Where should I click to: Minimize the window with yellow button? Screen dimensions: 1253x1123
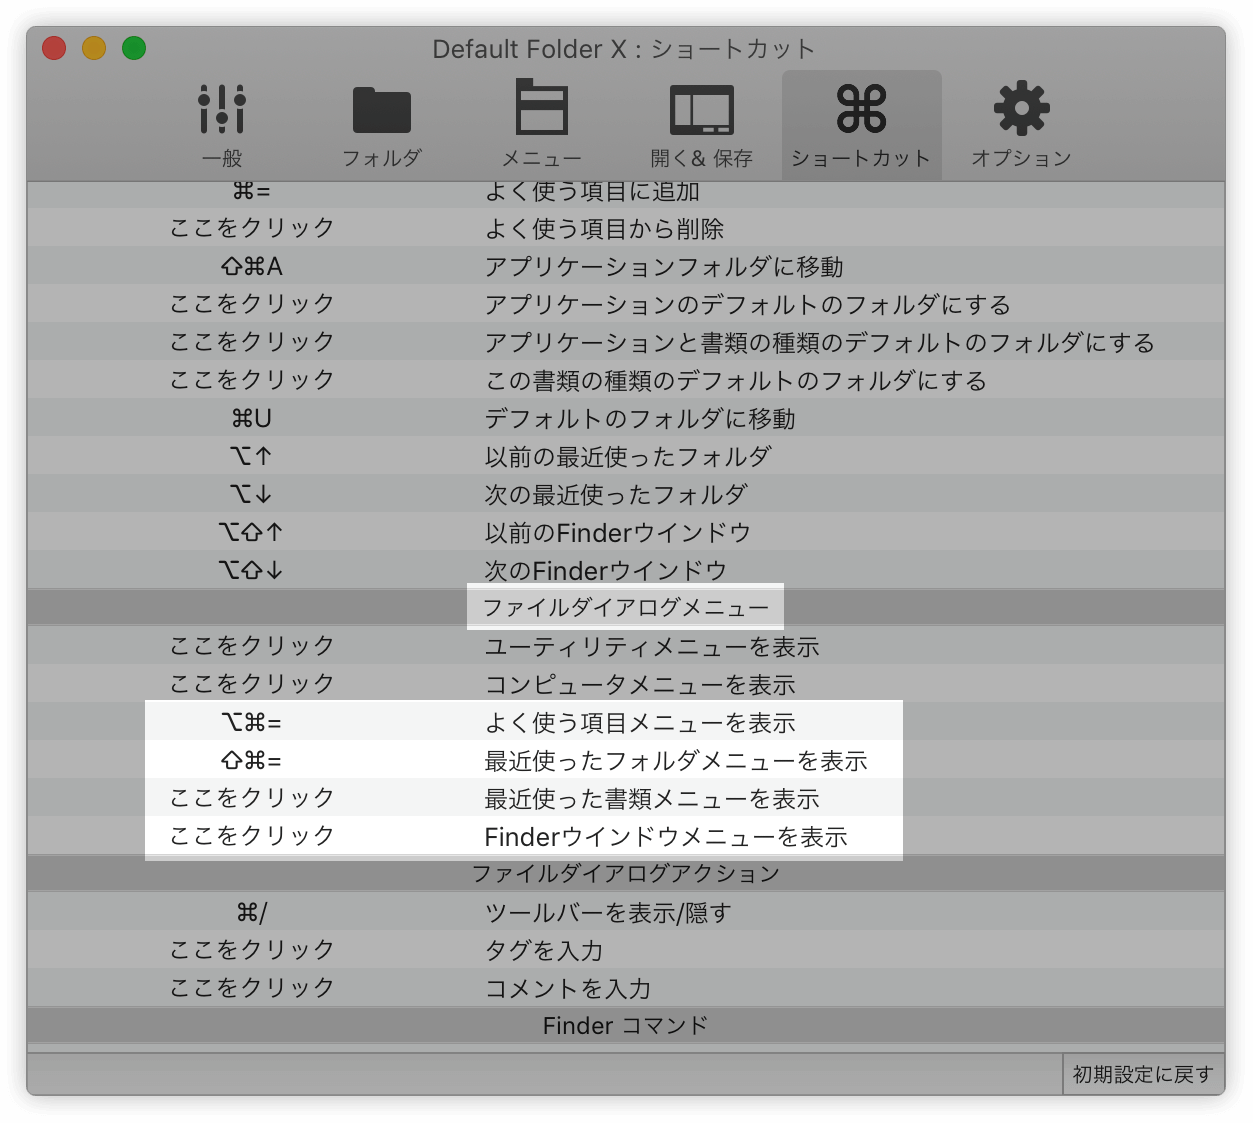click(x=94, y=48)
